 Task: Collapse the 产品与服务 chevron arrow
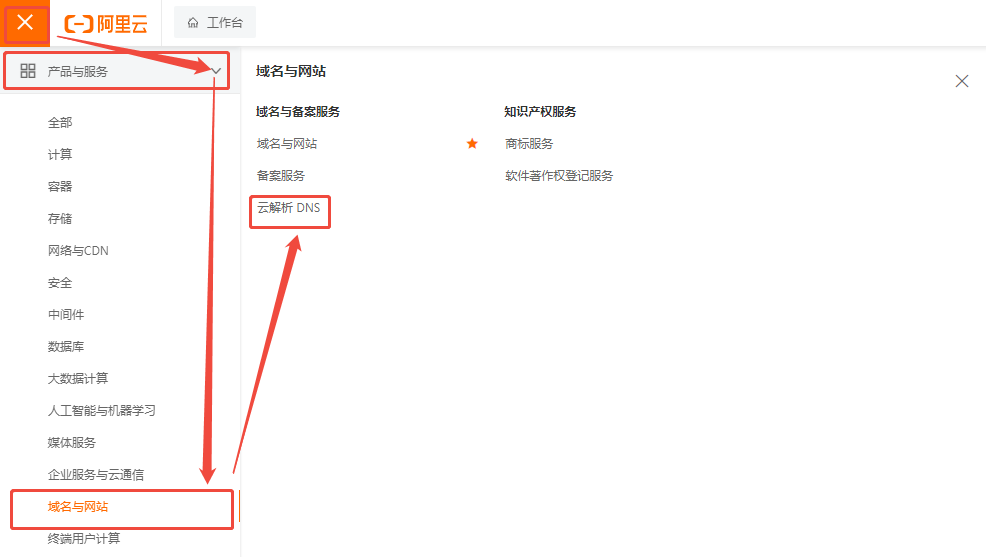tap(216, 71)
